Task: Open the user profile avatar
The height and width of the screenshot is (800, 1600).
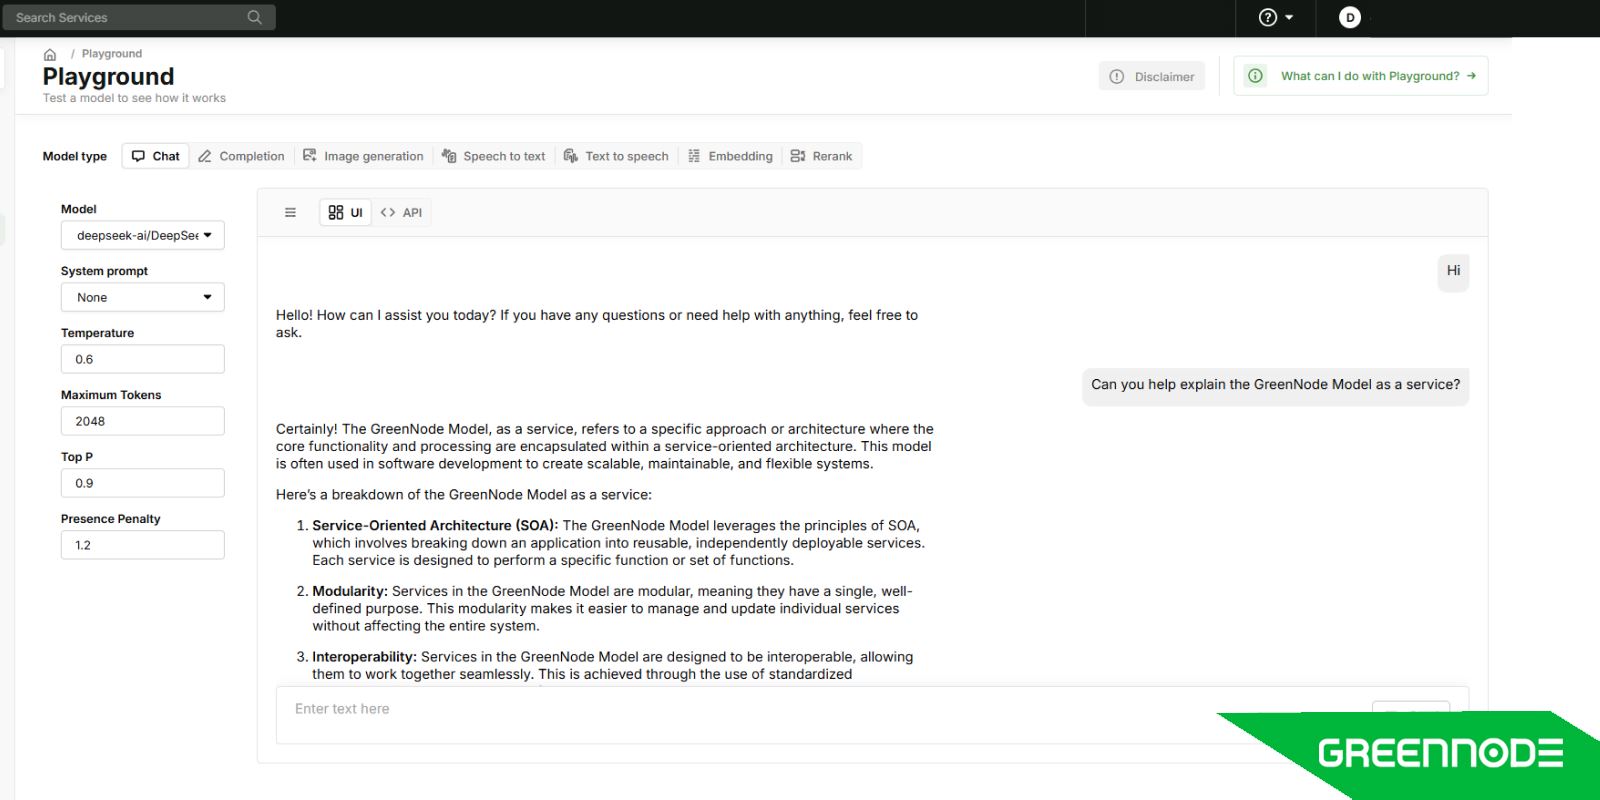Action: point(1349,17)
